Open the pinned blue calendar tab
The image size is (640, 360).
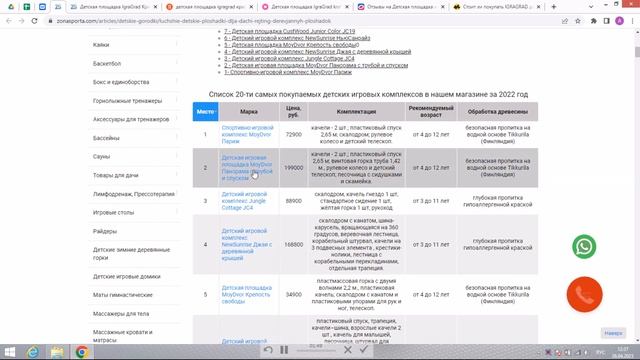42,7
